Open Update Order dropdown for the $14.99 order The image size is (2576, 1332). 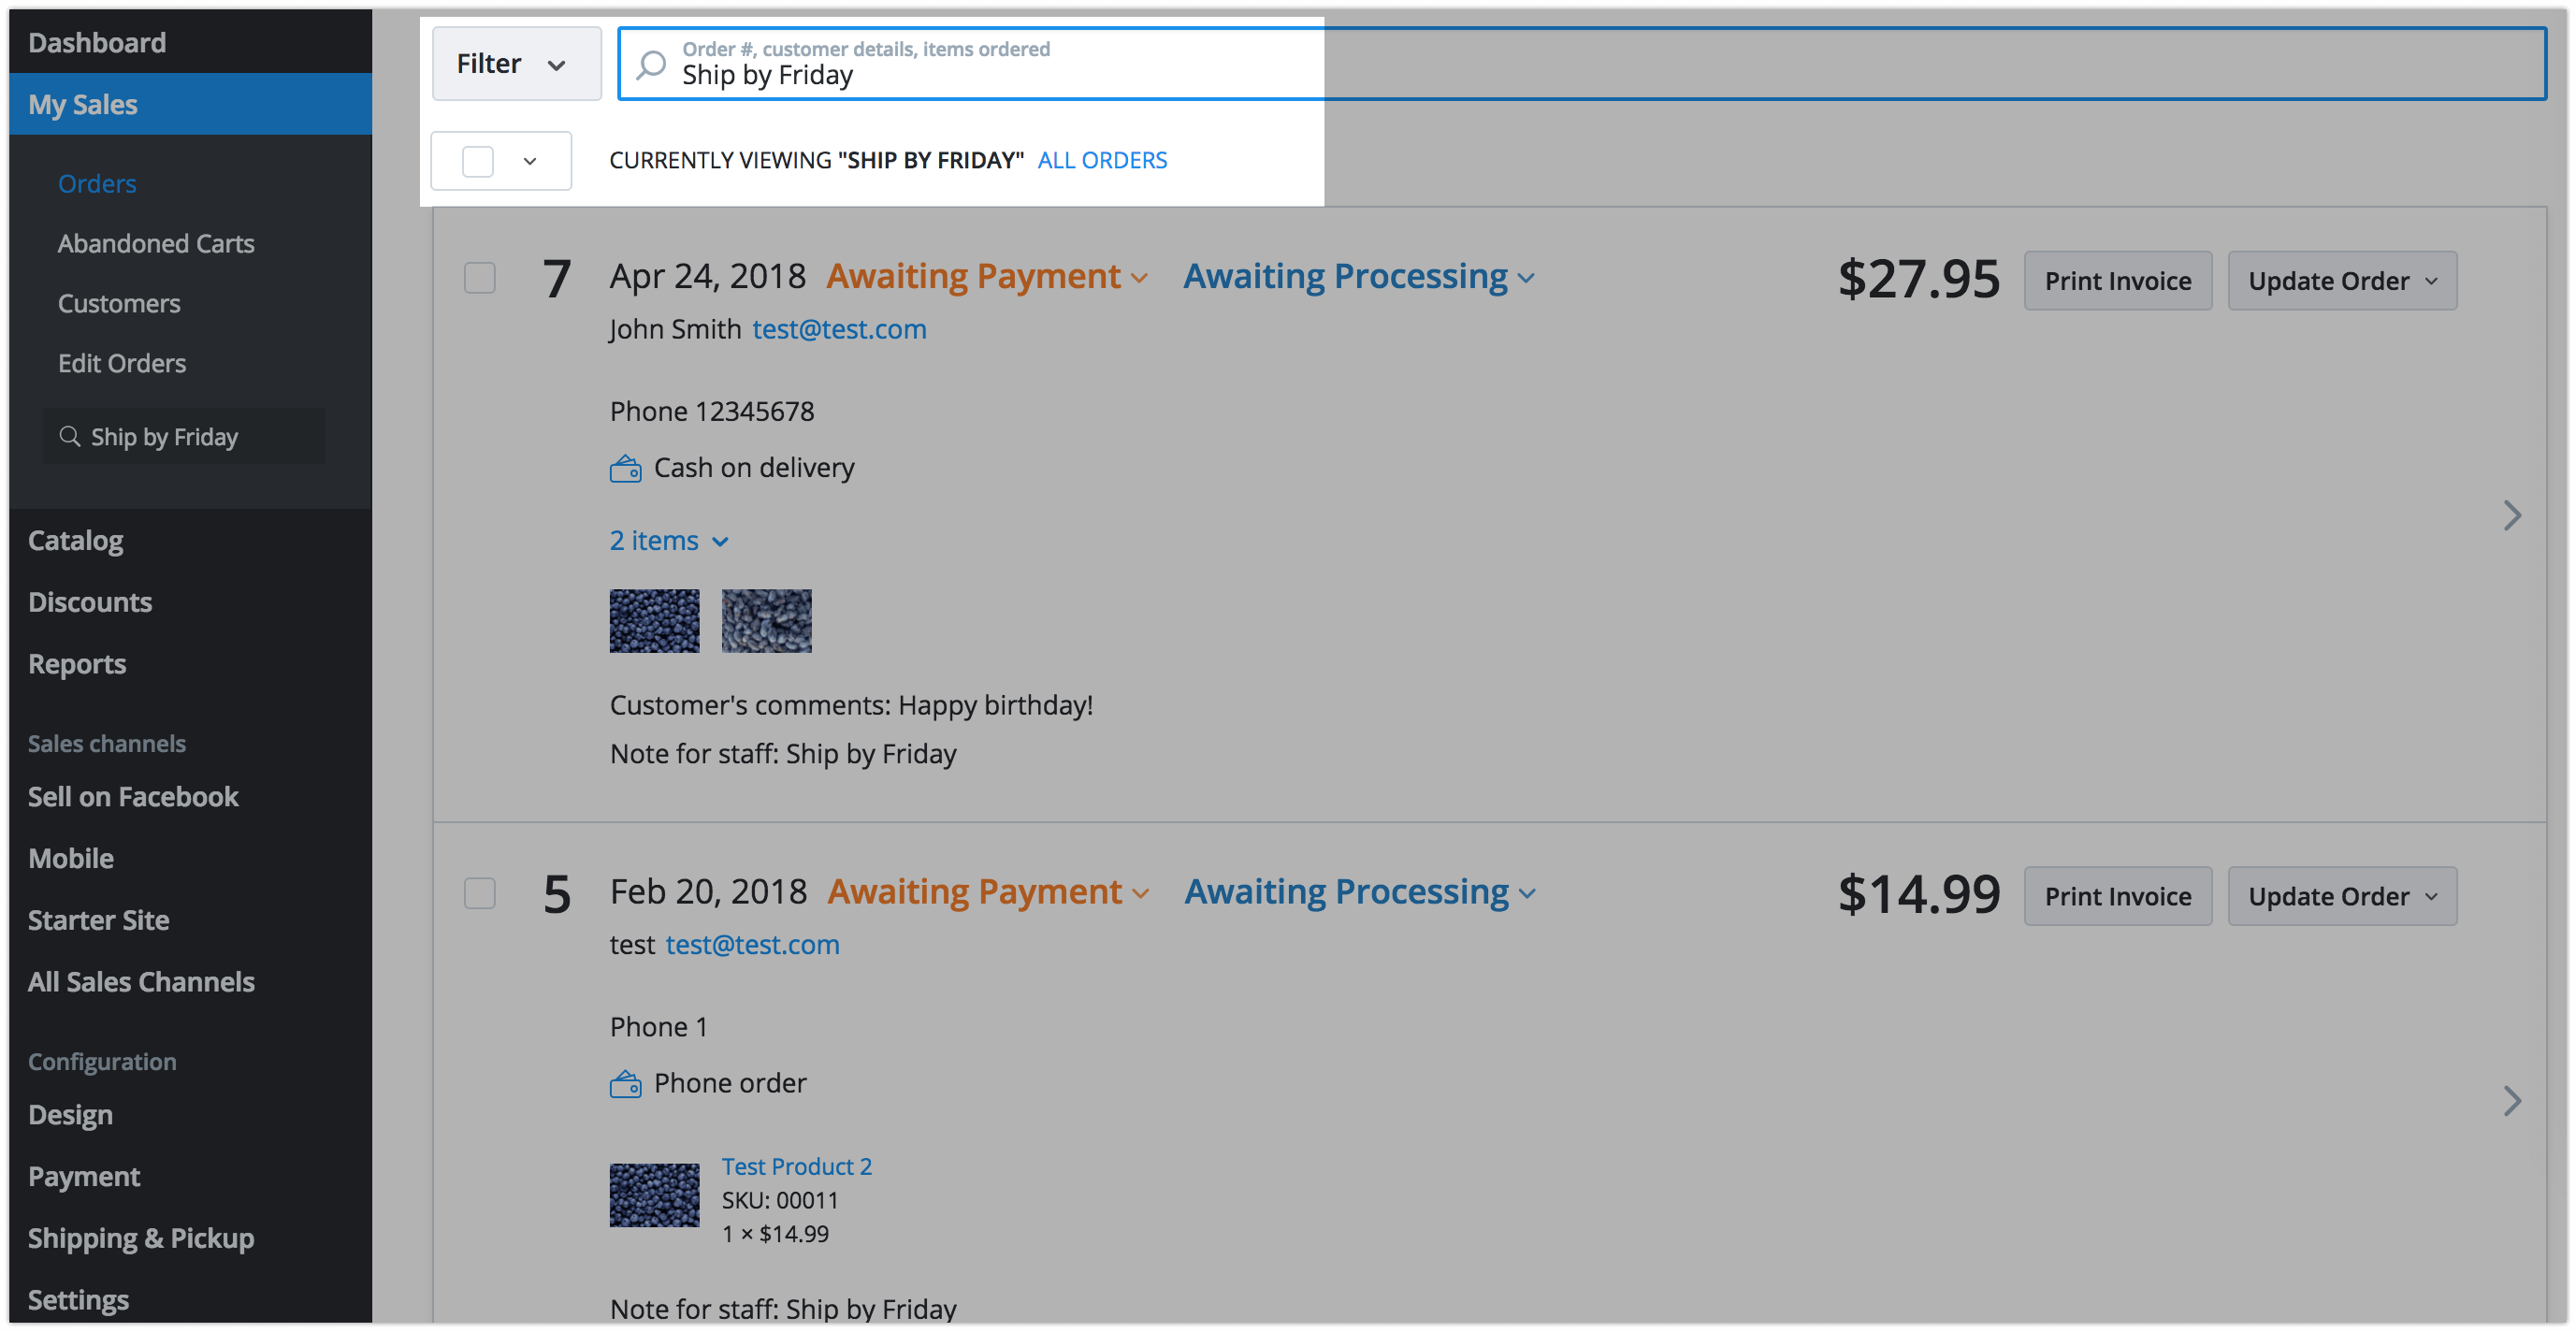click(2342, 896)
